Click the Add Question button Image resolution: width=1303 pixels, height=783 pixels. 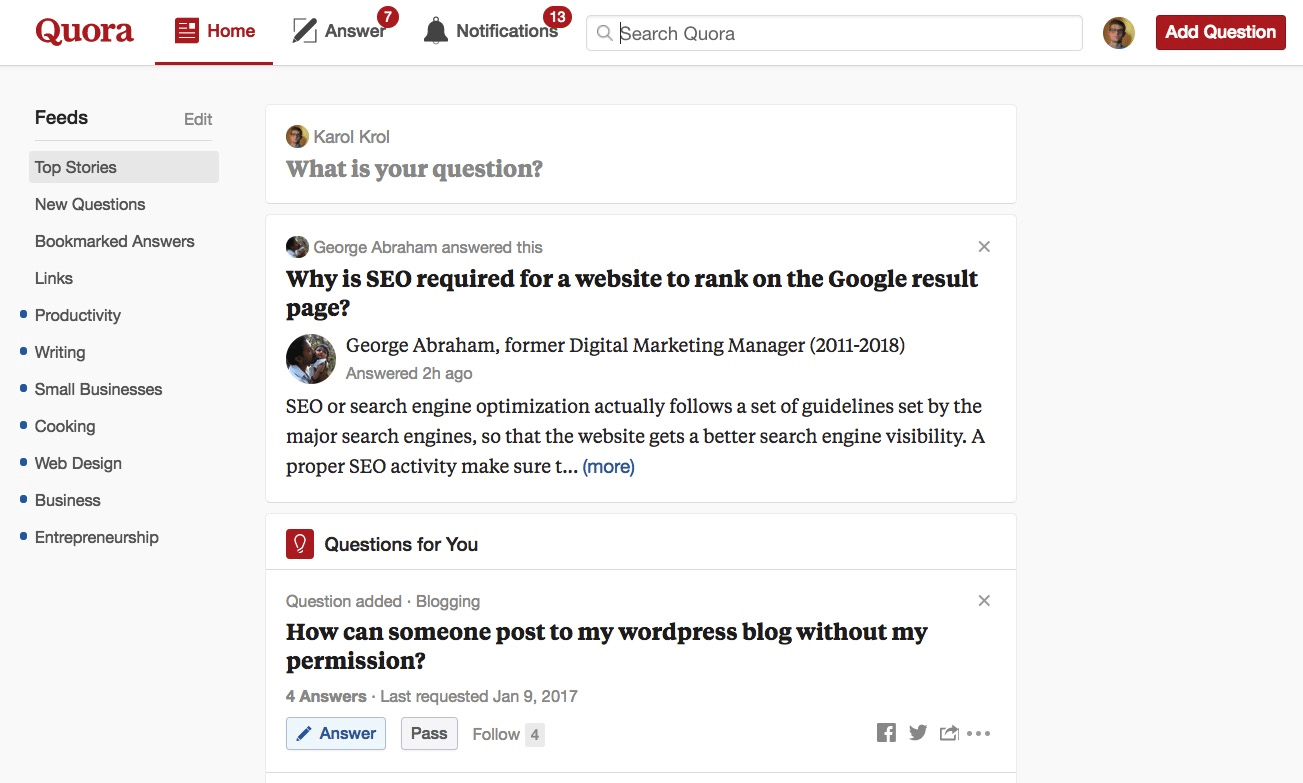1220,32
